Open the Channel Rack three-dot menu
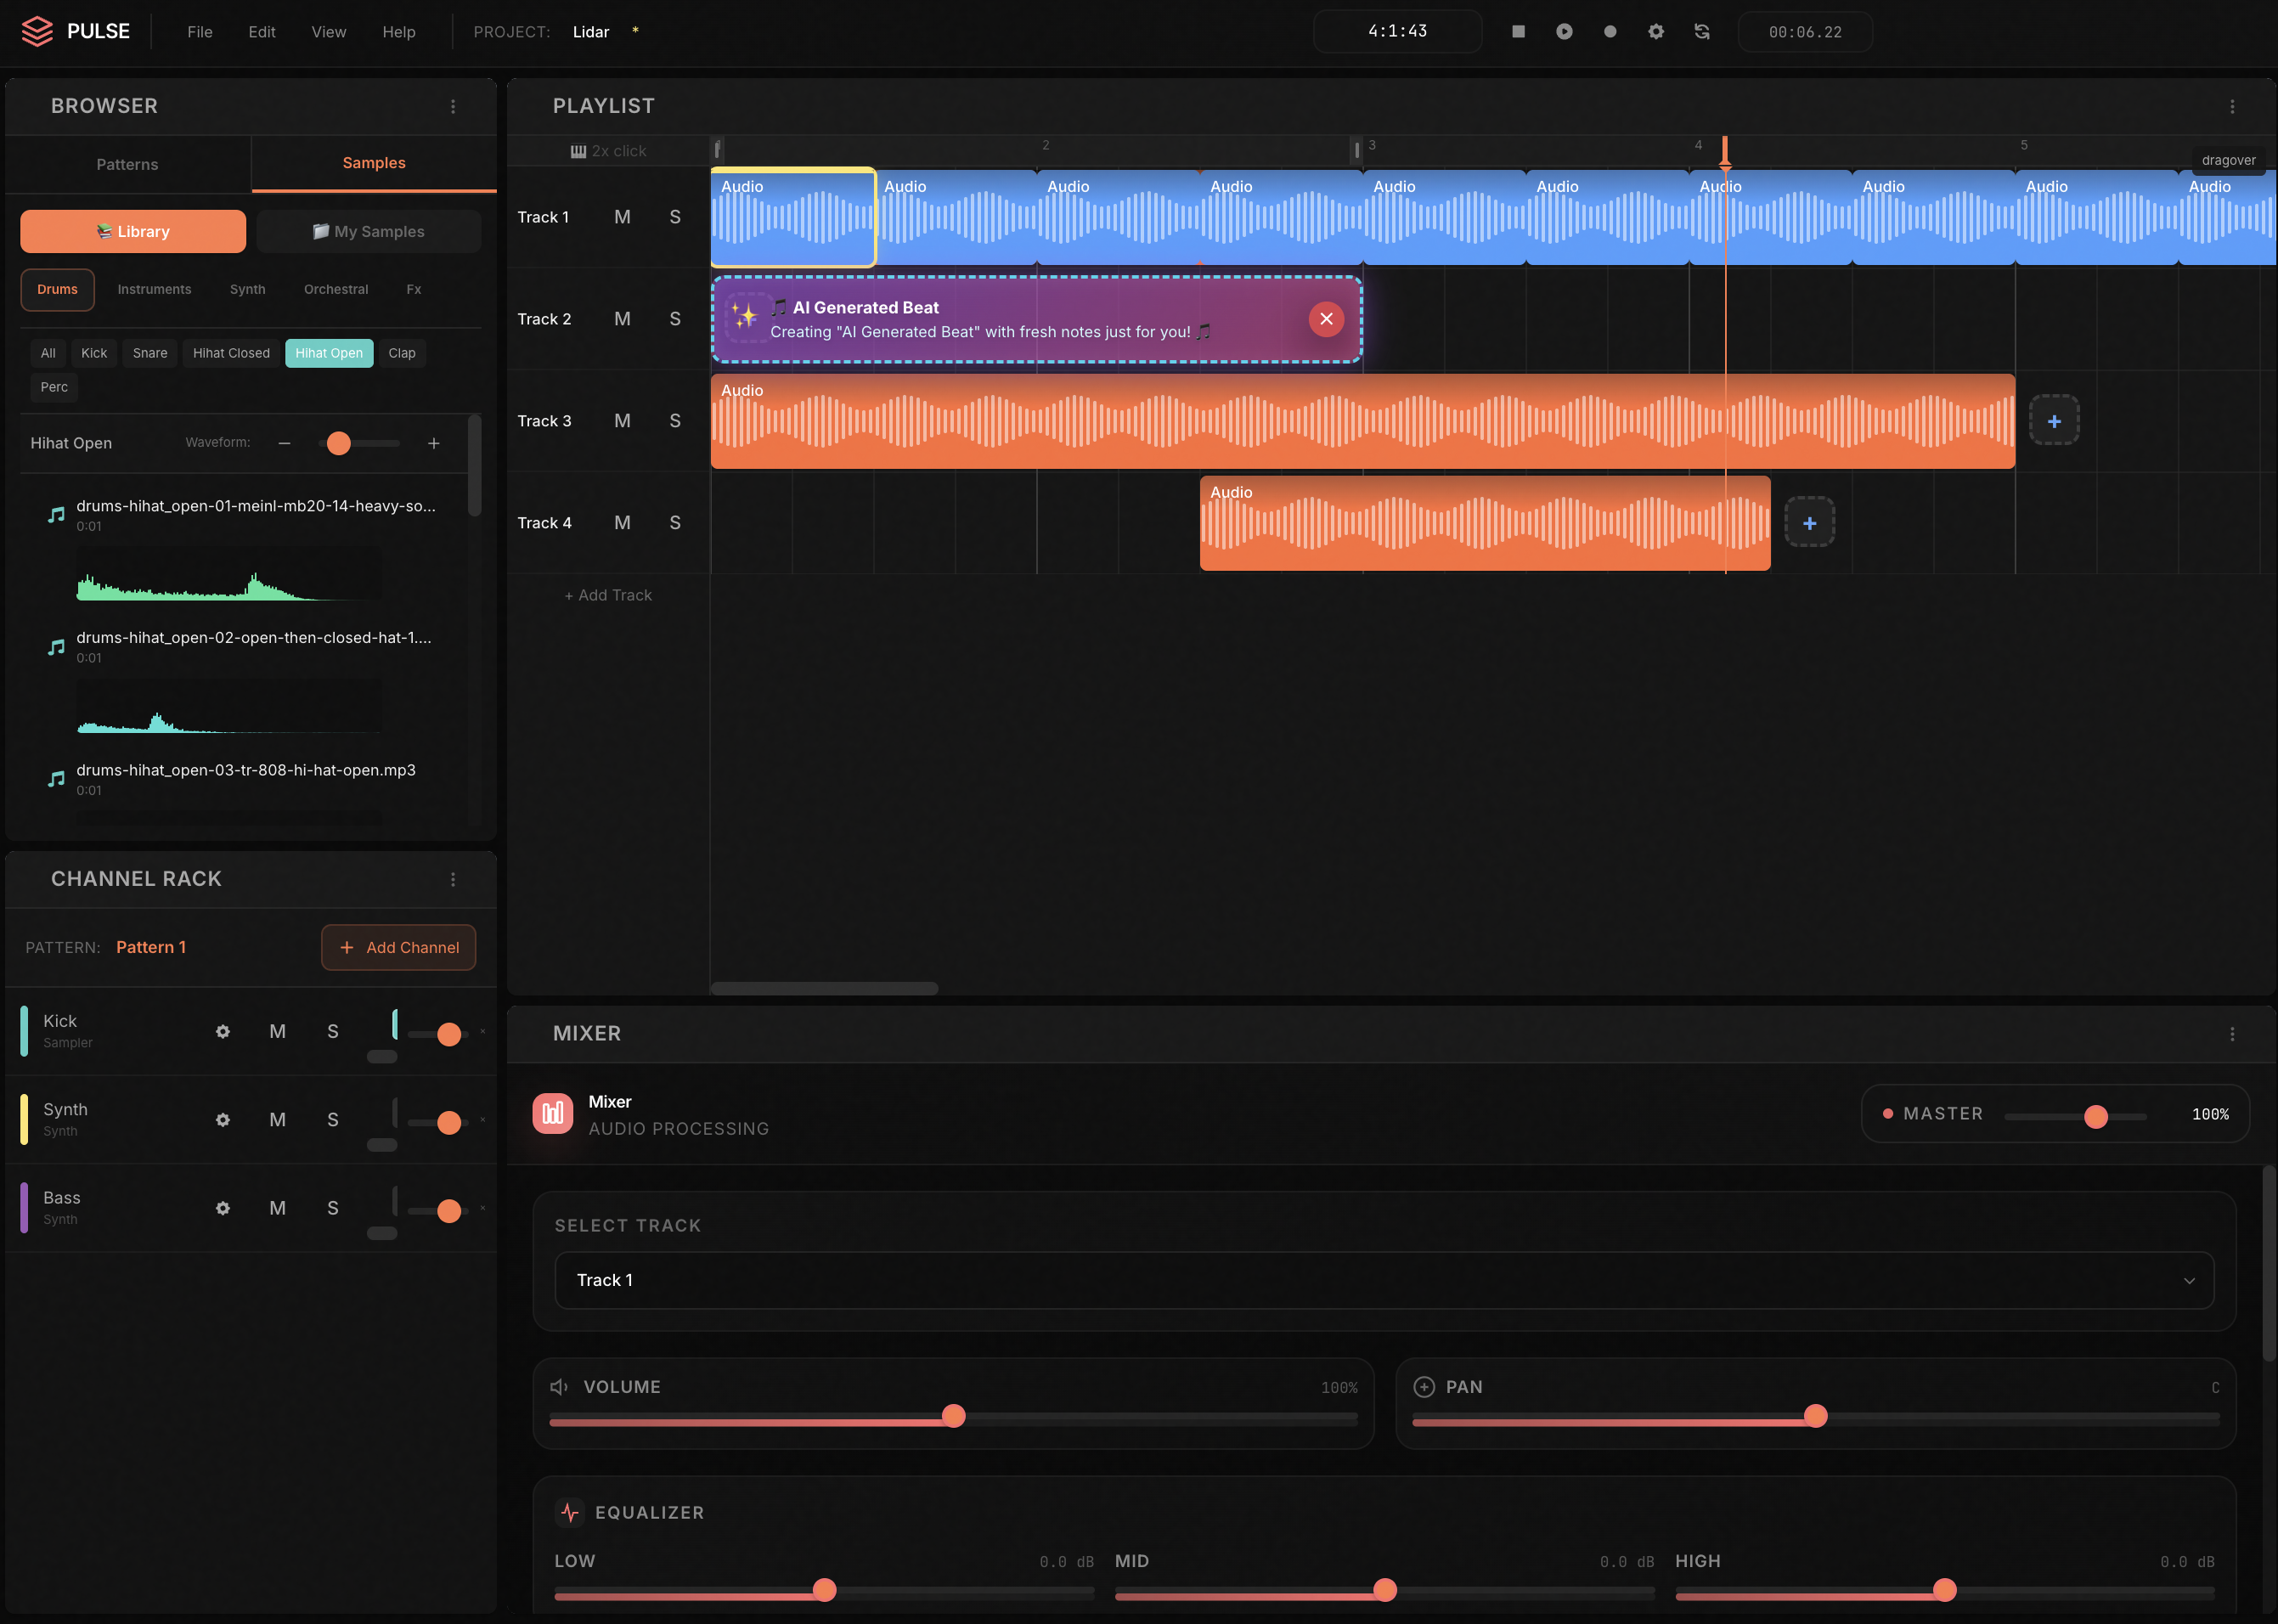Screen dimensions: 2278x1624 [453, 879]
